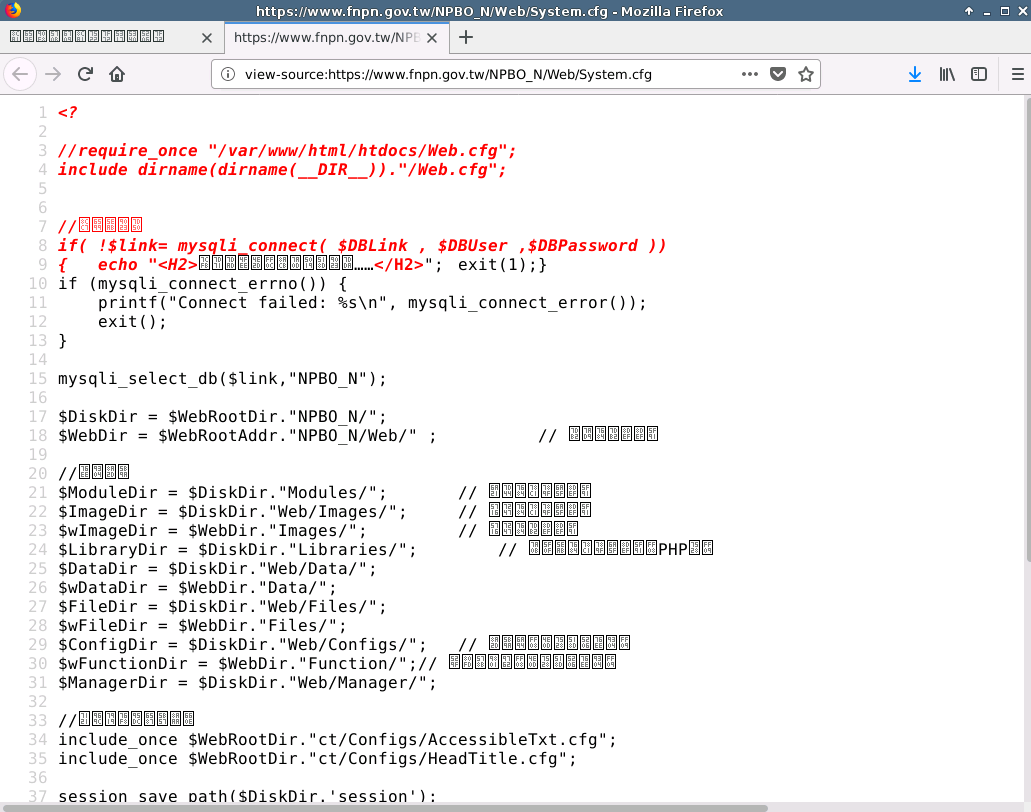Click the '$FileDir = $DiskDir."Web/Files/";' line
This screenshot has width=1031, height=812.
pos(222,608)
